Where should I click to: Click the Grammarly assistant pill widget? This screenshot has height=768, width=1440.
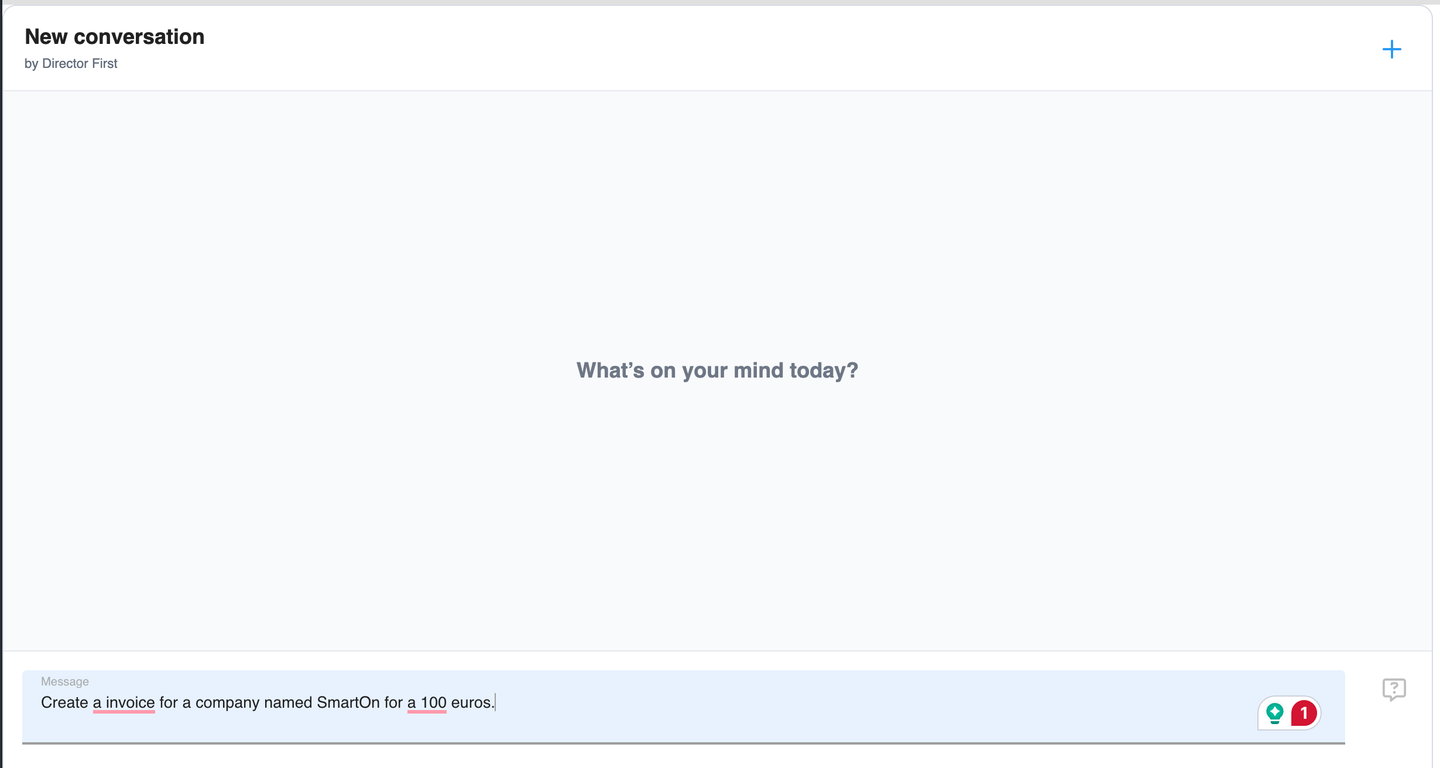(1288, 713)
